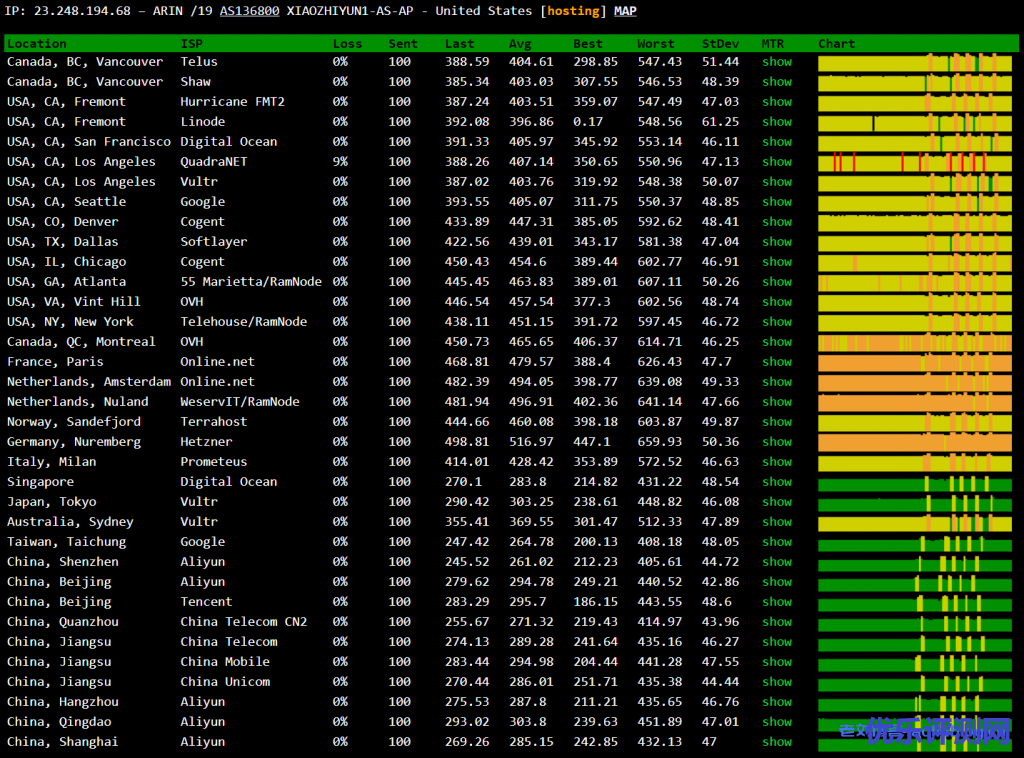The image size is (1024, 758).
Task: Click the StDev column header
Action: 720,44
